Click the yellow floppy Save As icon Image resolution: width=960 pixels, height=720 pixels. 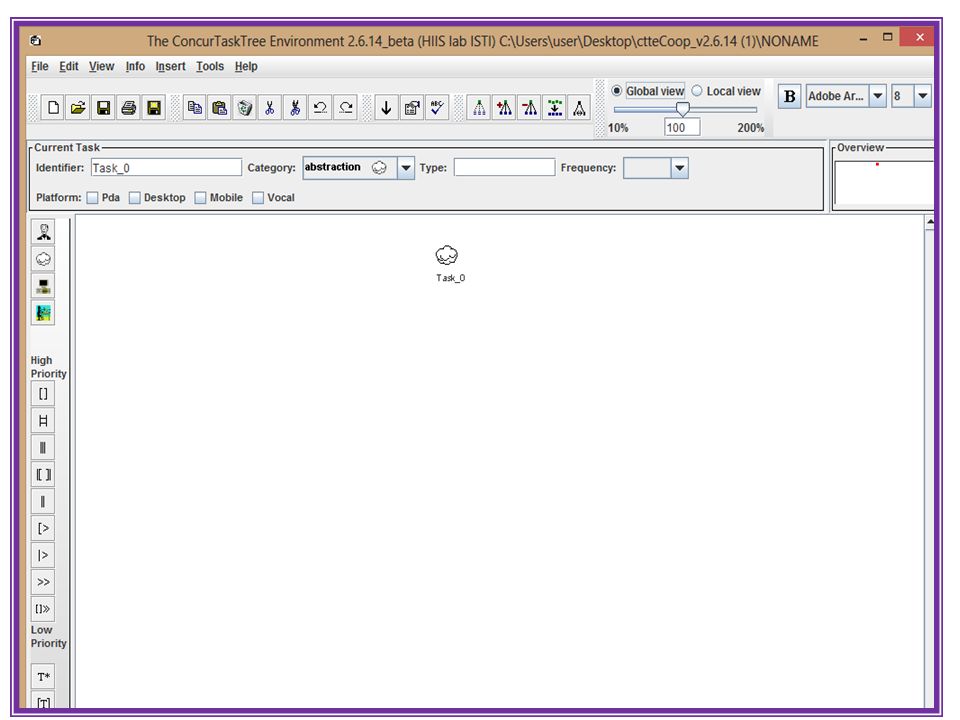[154, 108]
